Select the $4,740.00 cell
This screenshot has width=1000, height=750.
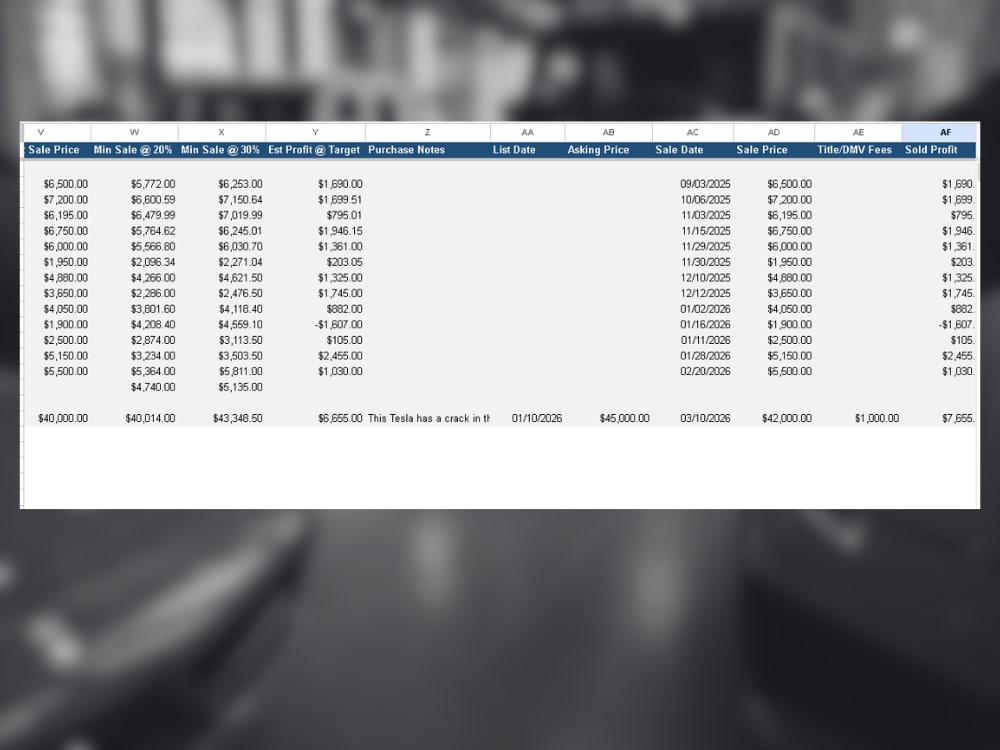click(x=135, y=387)
